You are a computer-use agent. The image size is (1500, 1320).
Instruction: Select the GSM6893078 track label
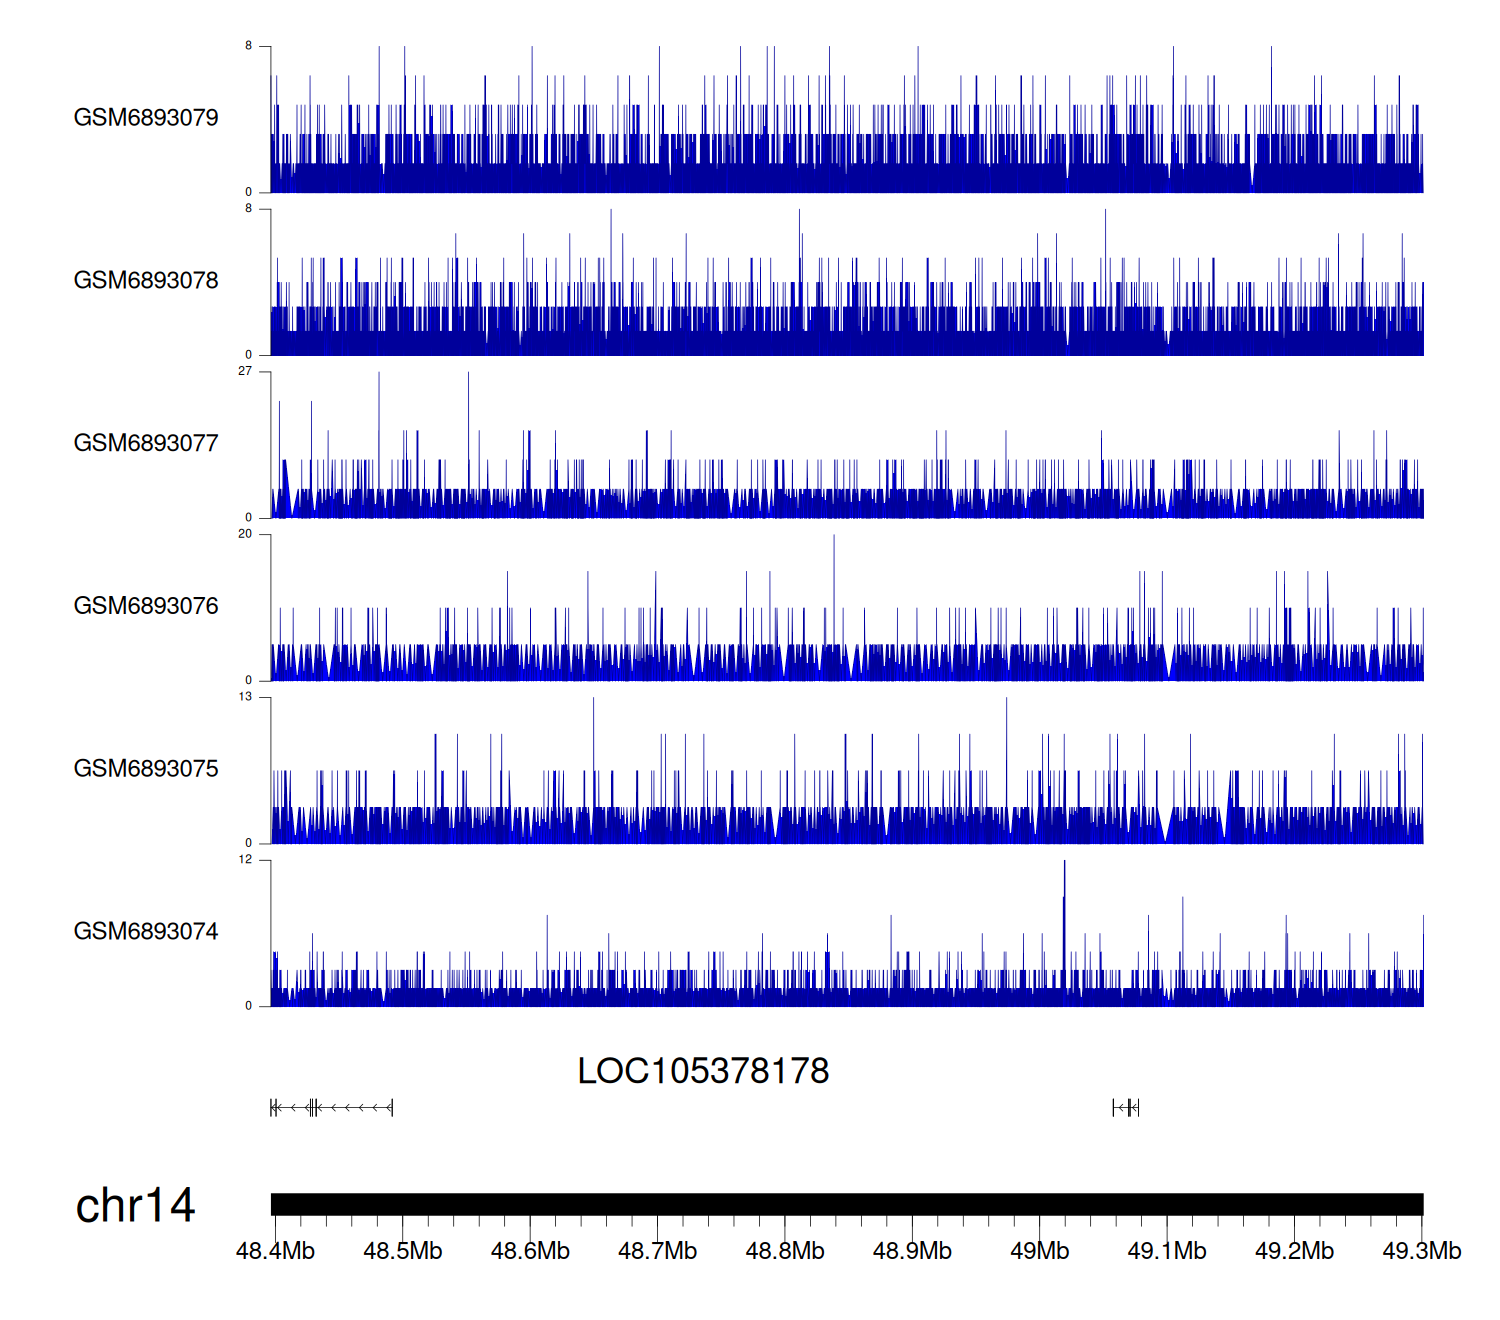pos(146,281)
